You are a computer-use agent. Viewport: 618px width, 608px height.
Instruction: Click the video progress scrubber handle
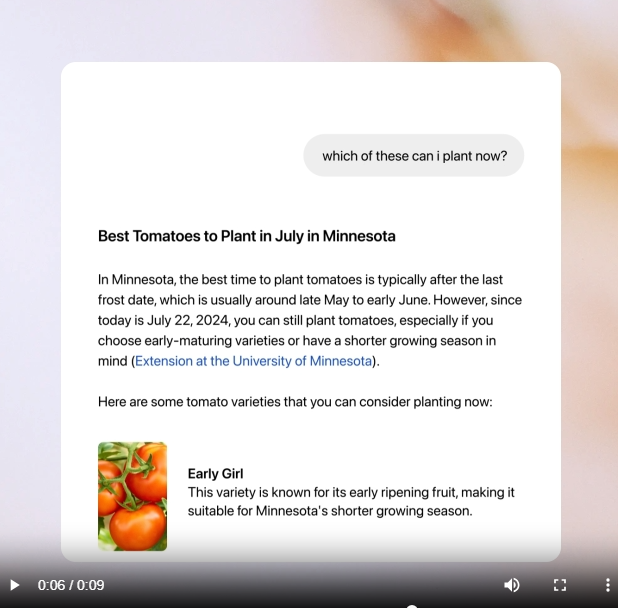412,607
